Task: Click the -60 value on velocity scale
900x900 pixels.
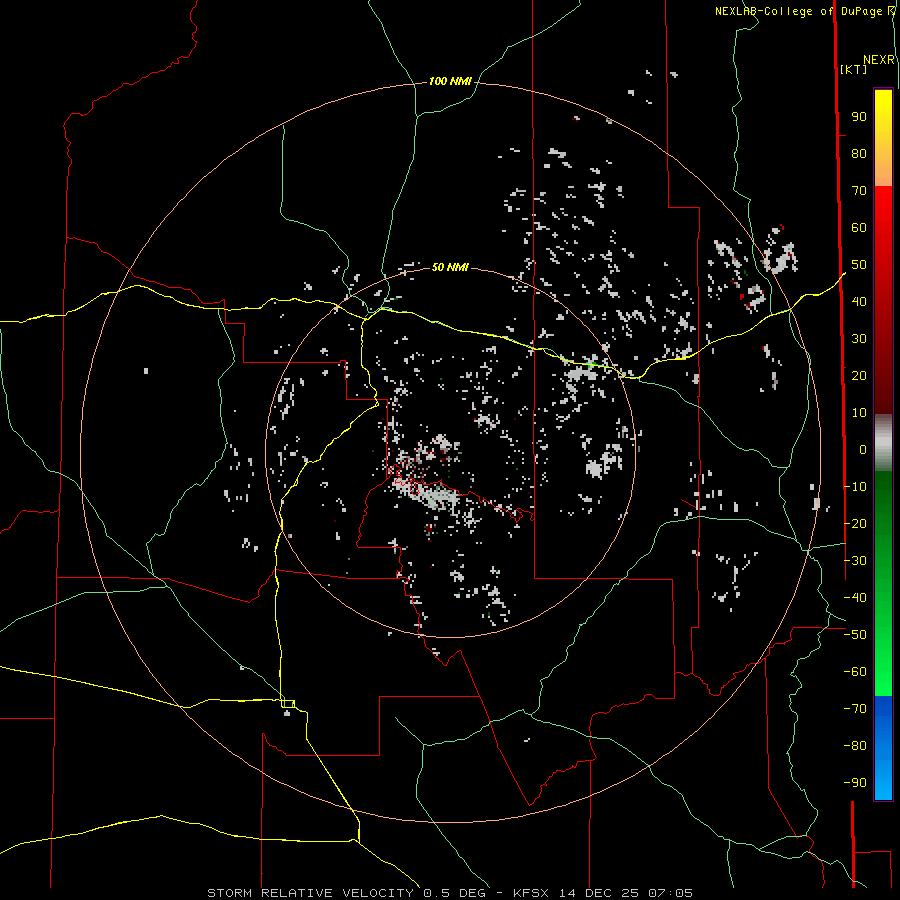Action: tap(855, 672)
